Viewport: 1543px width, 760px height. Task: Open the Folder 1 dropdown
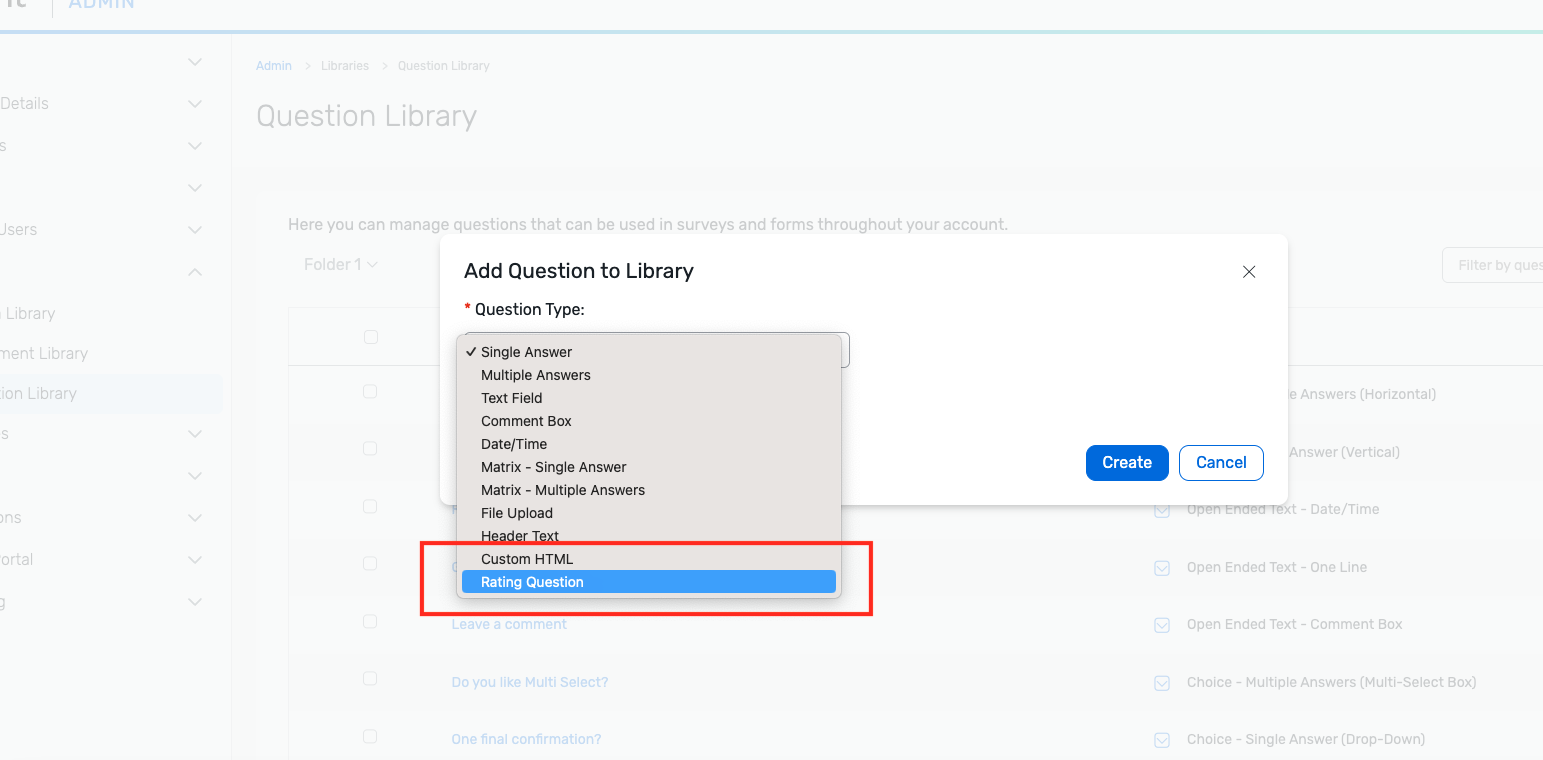341,265
